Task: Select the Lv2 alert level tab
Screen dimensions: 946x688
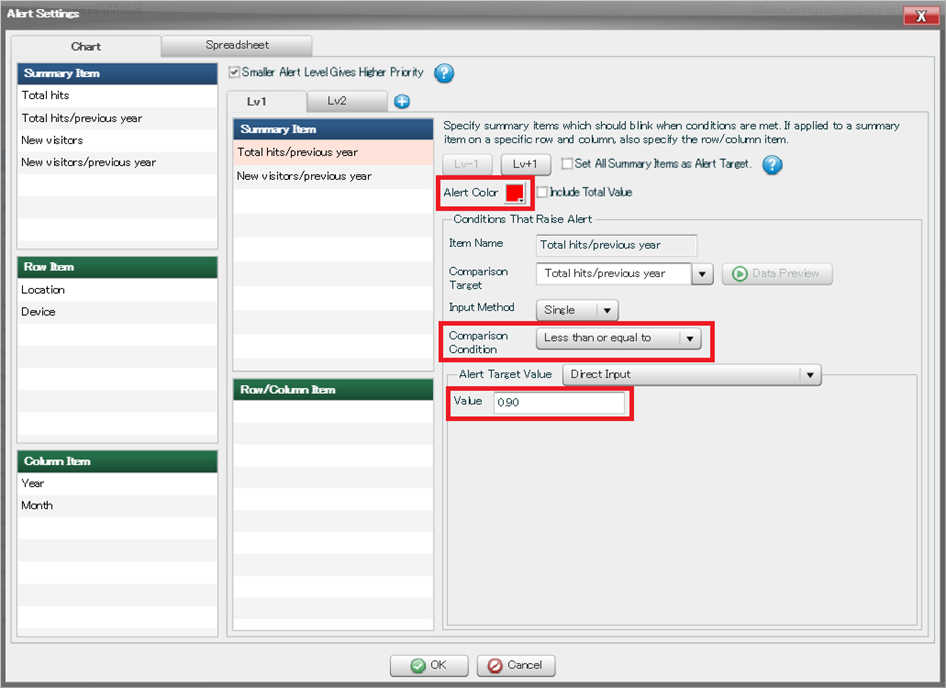Action: [347, 101]
